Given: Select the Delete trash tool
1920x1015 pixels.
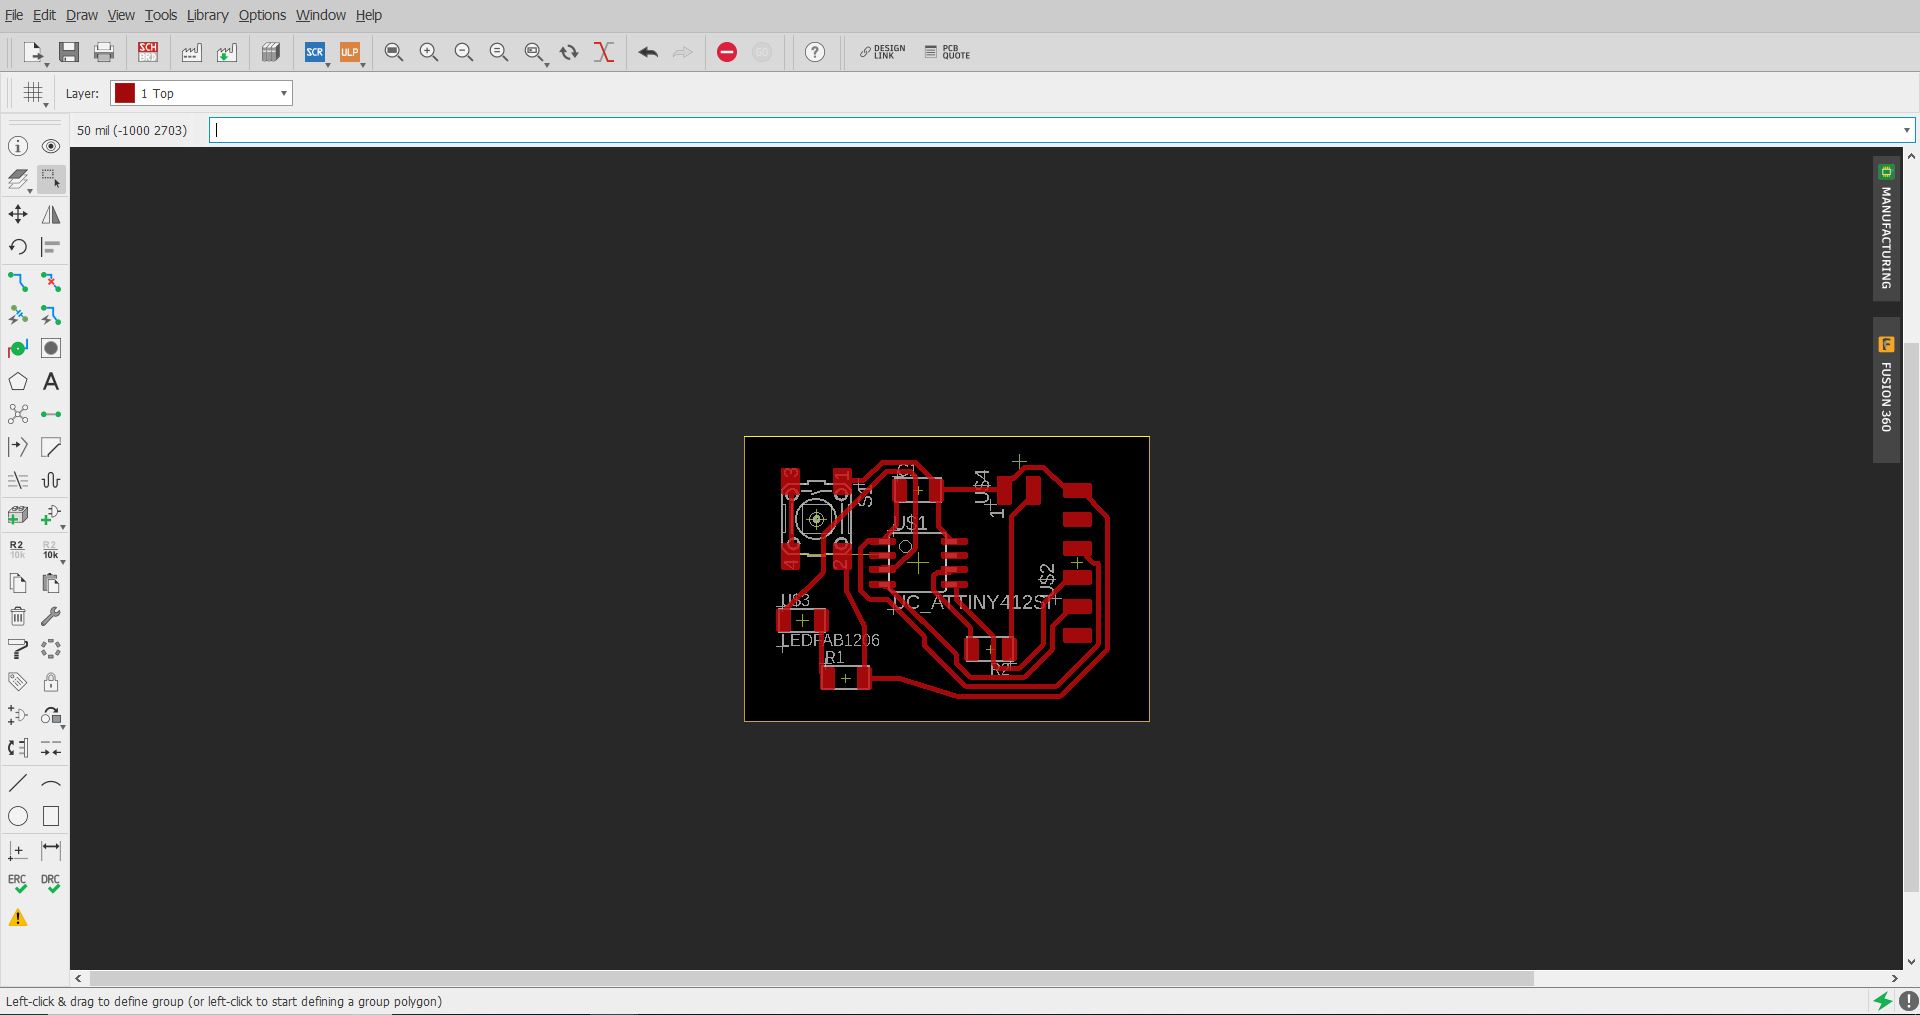Looking at the screenshot, I should 18,616.
